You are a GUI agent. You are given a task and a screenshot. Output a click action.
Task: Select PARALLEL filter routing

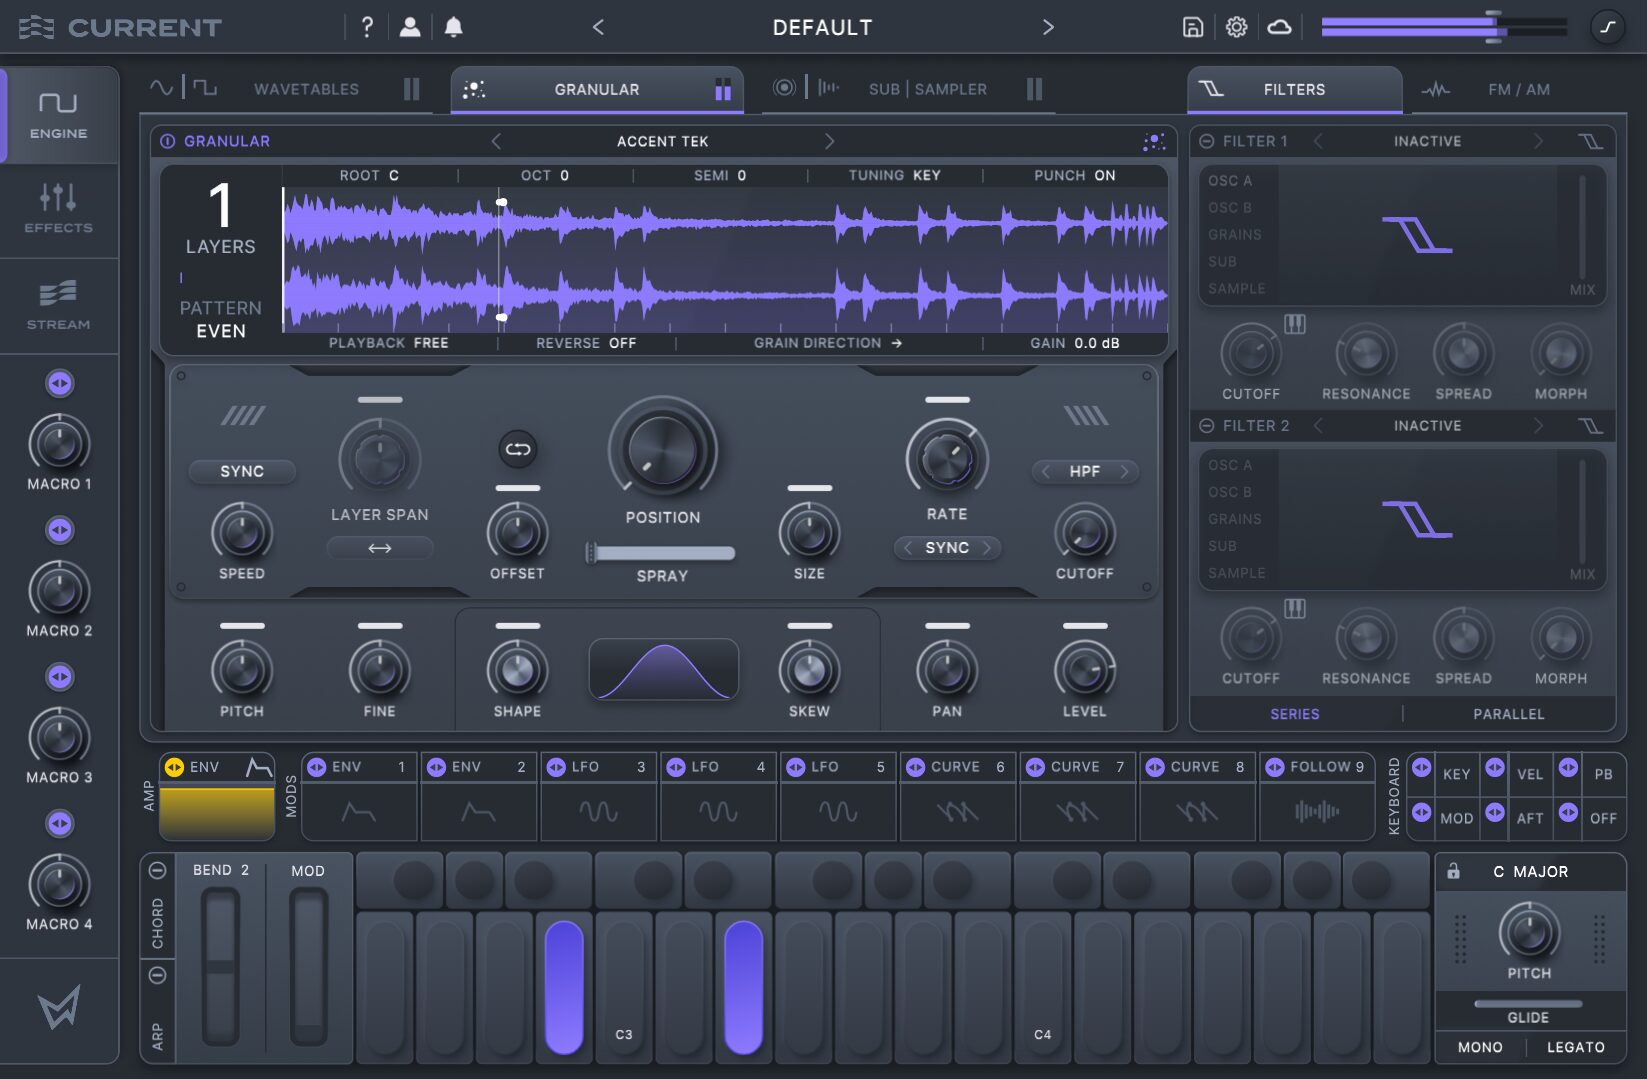[1508, 714]
